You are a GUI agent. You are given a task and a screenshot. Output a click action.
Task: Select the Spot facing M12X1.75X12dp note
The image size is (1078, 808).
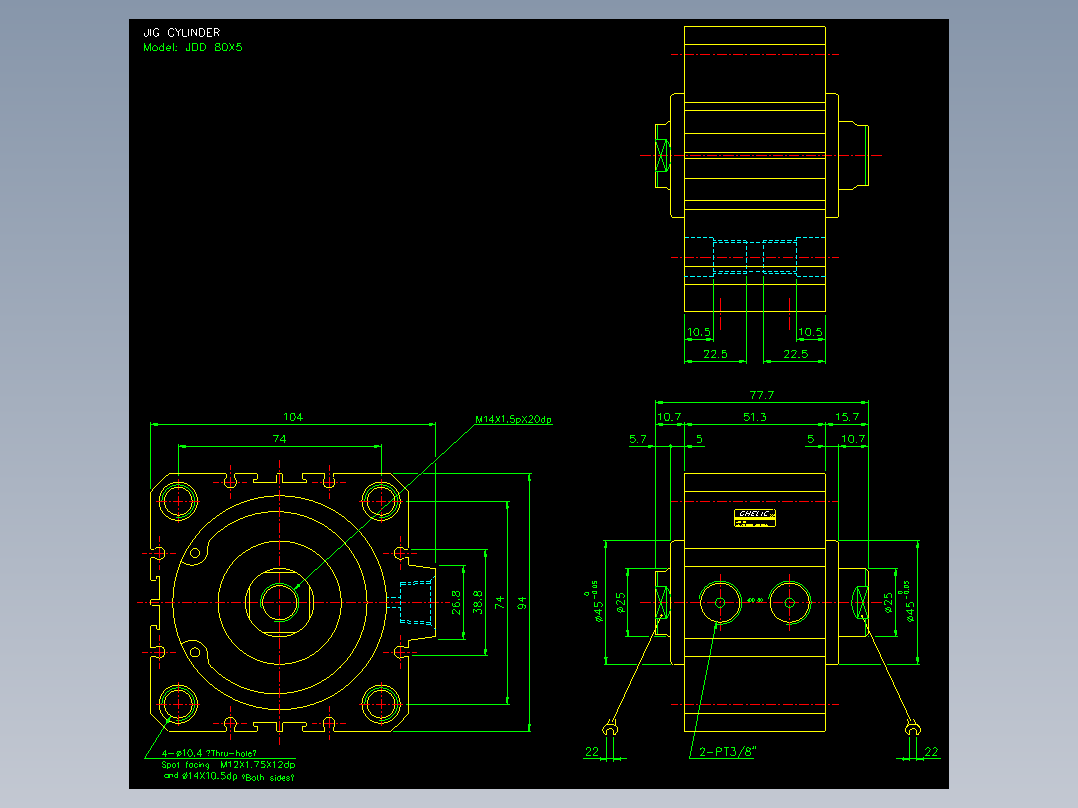228,765
